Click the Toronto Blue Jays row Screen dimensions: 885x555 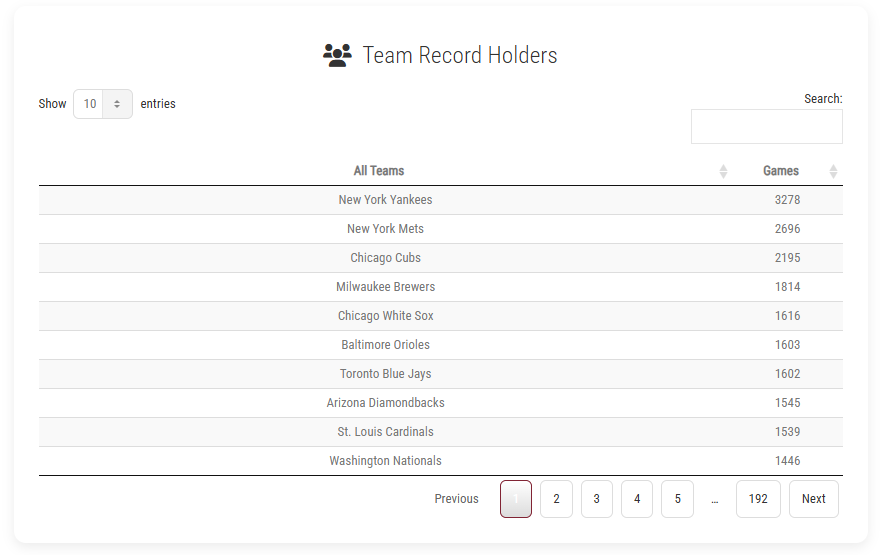coord(441,374)
